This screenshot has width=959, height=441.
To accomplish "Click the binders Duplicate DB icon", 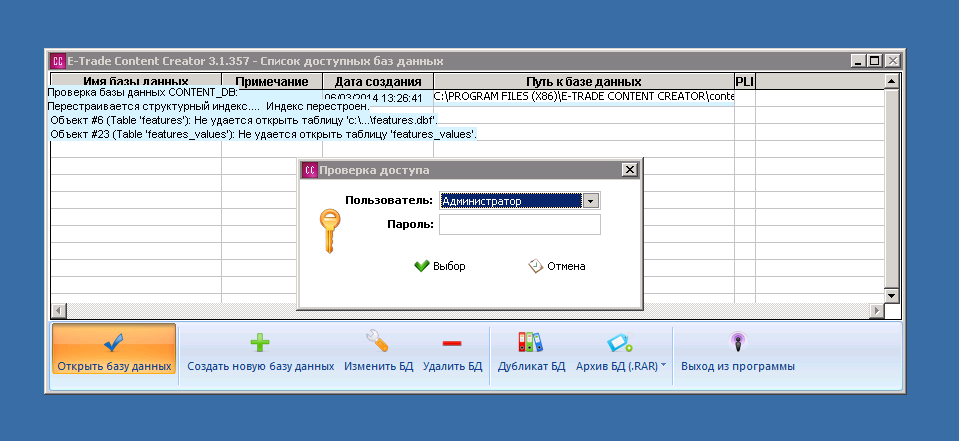I will coord(530,342).
